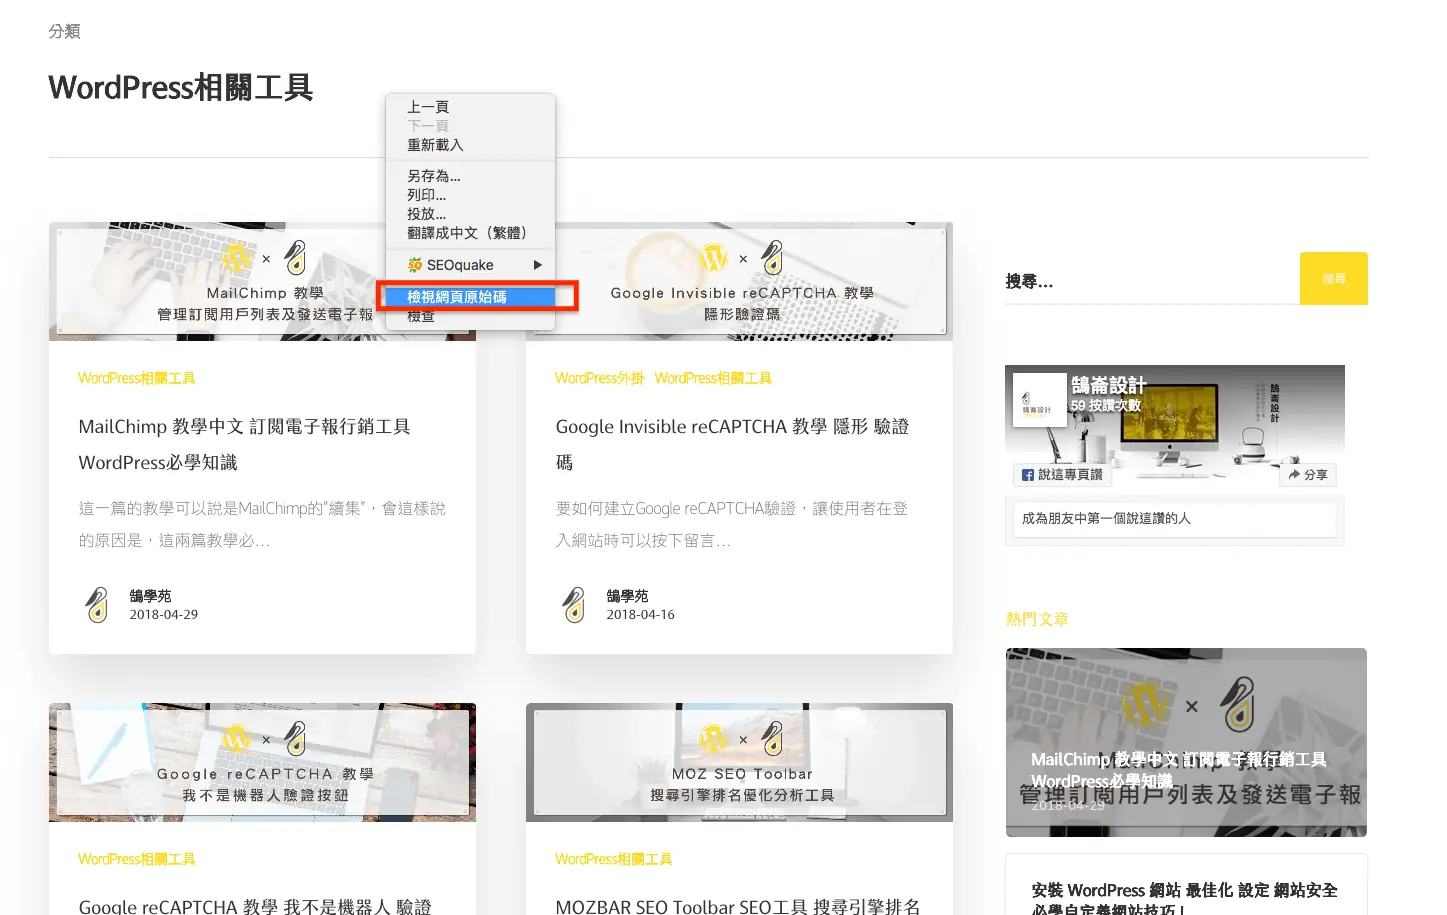Click the WordPress外掛 category link

(600, 378)
